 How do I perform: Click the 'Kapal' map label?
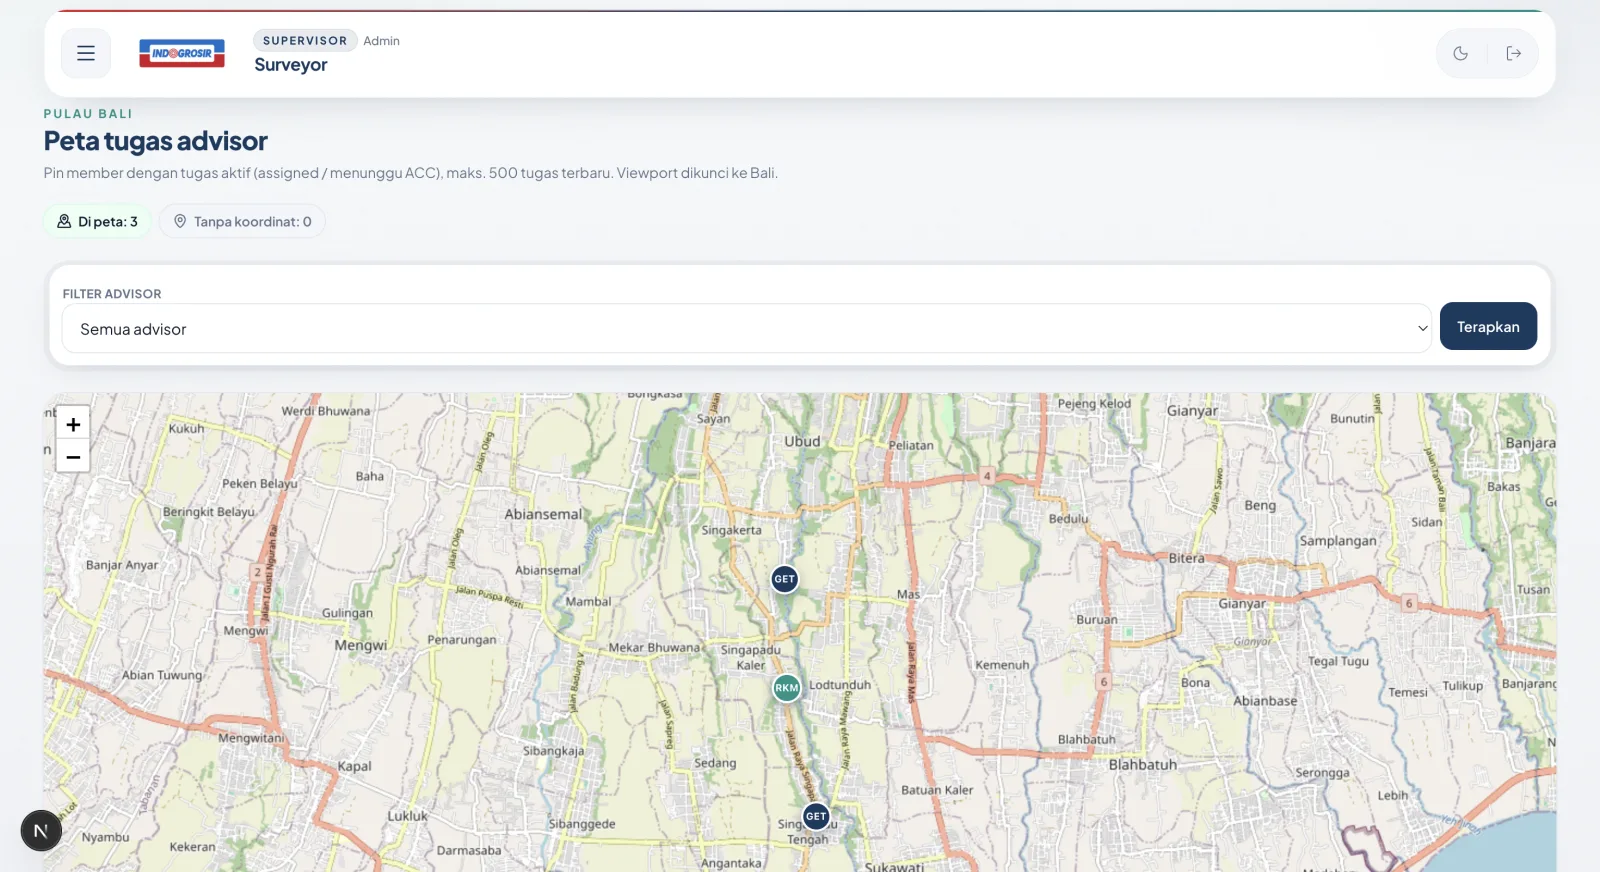coord(355,767)
